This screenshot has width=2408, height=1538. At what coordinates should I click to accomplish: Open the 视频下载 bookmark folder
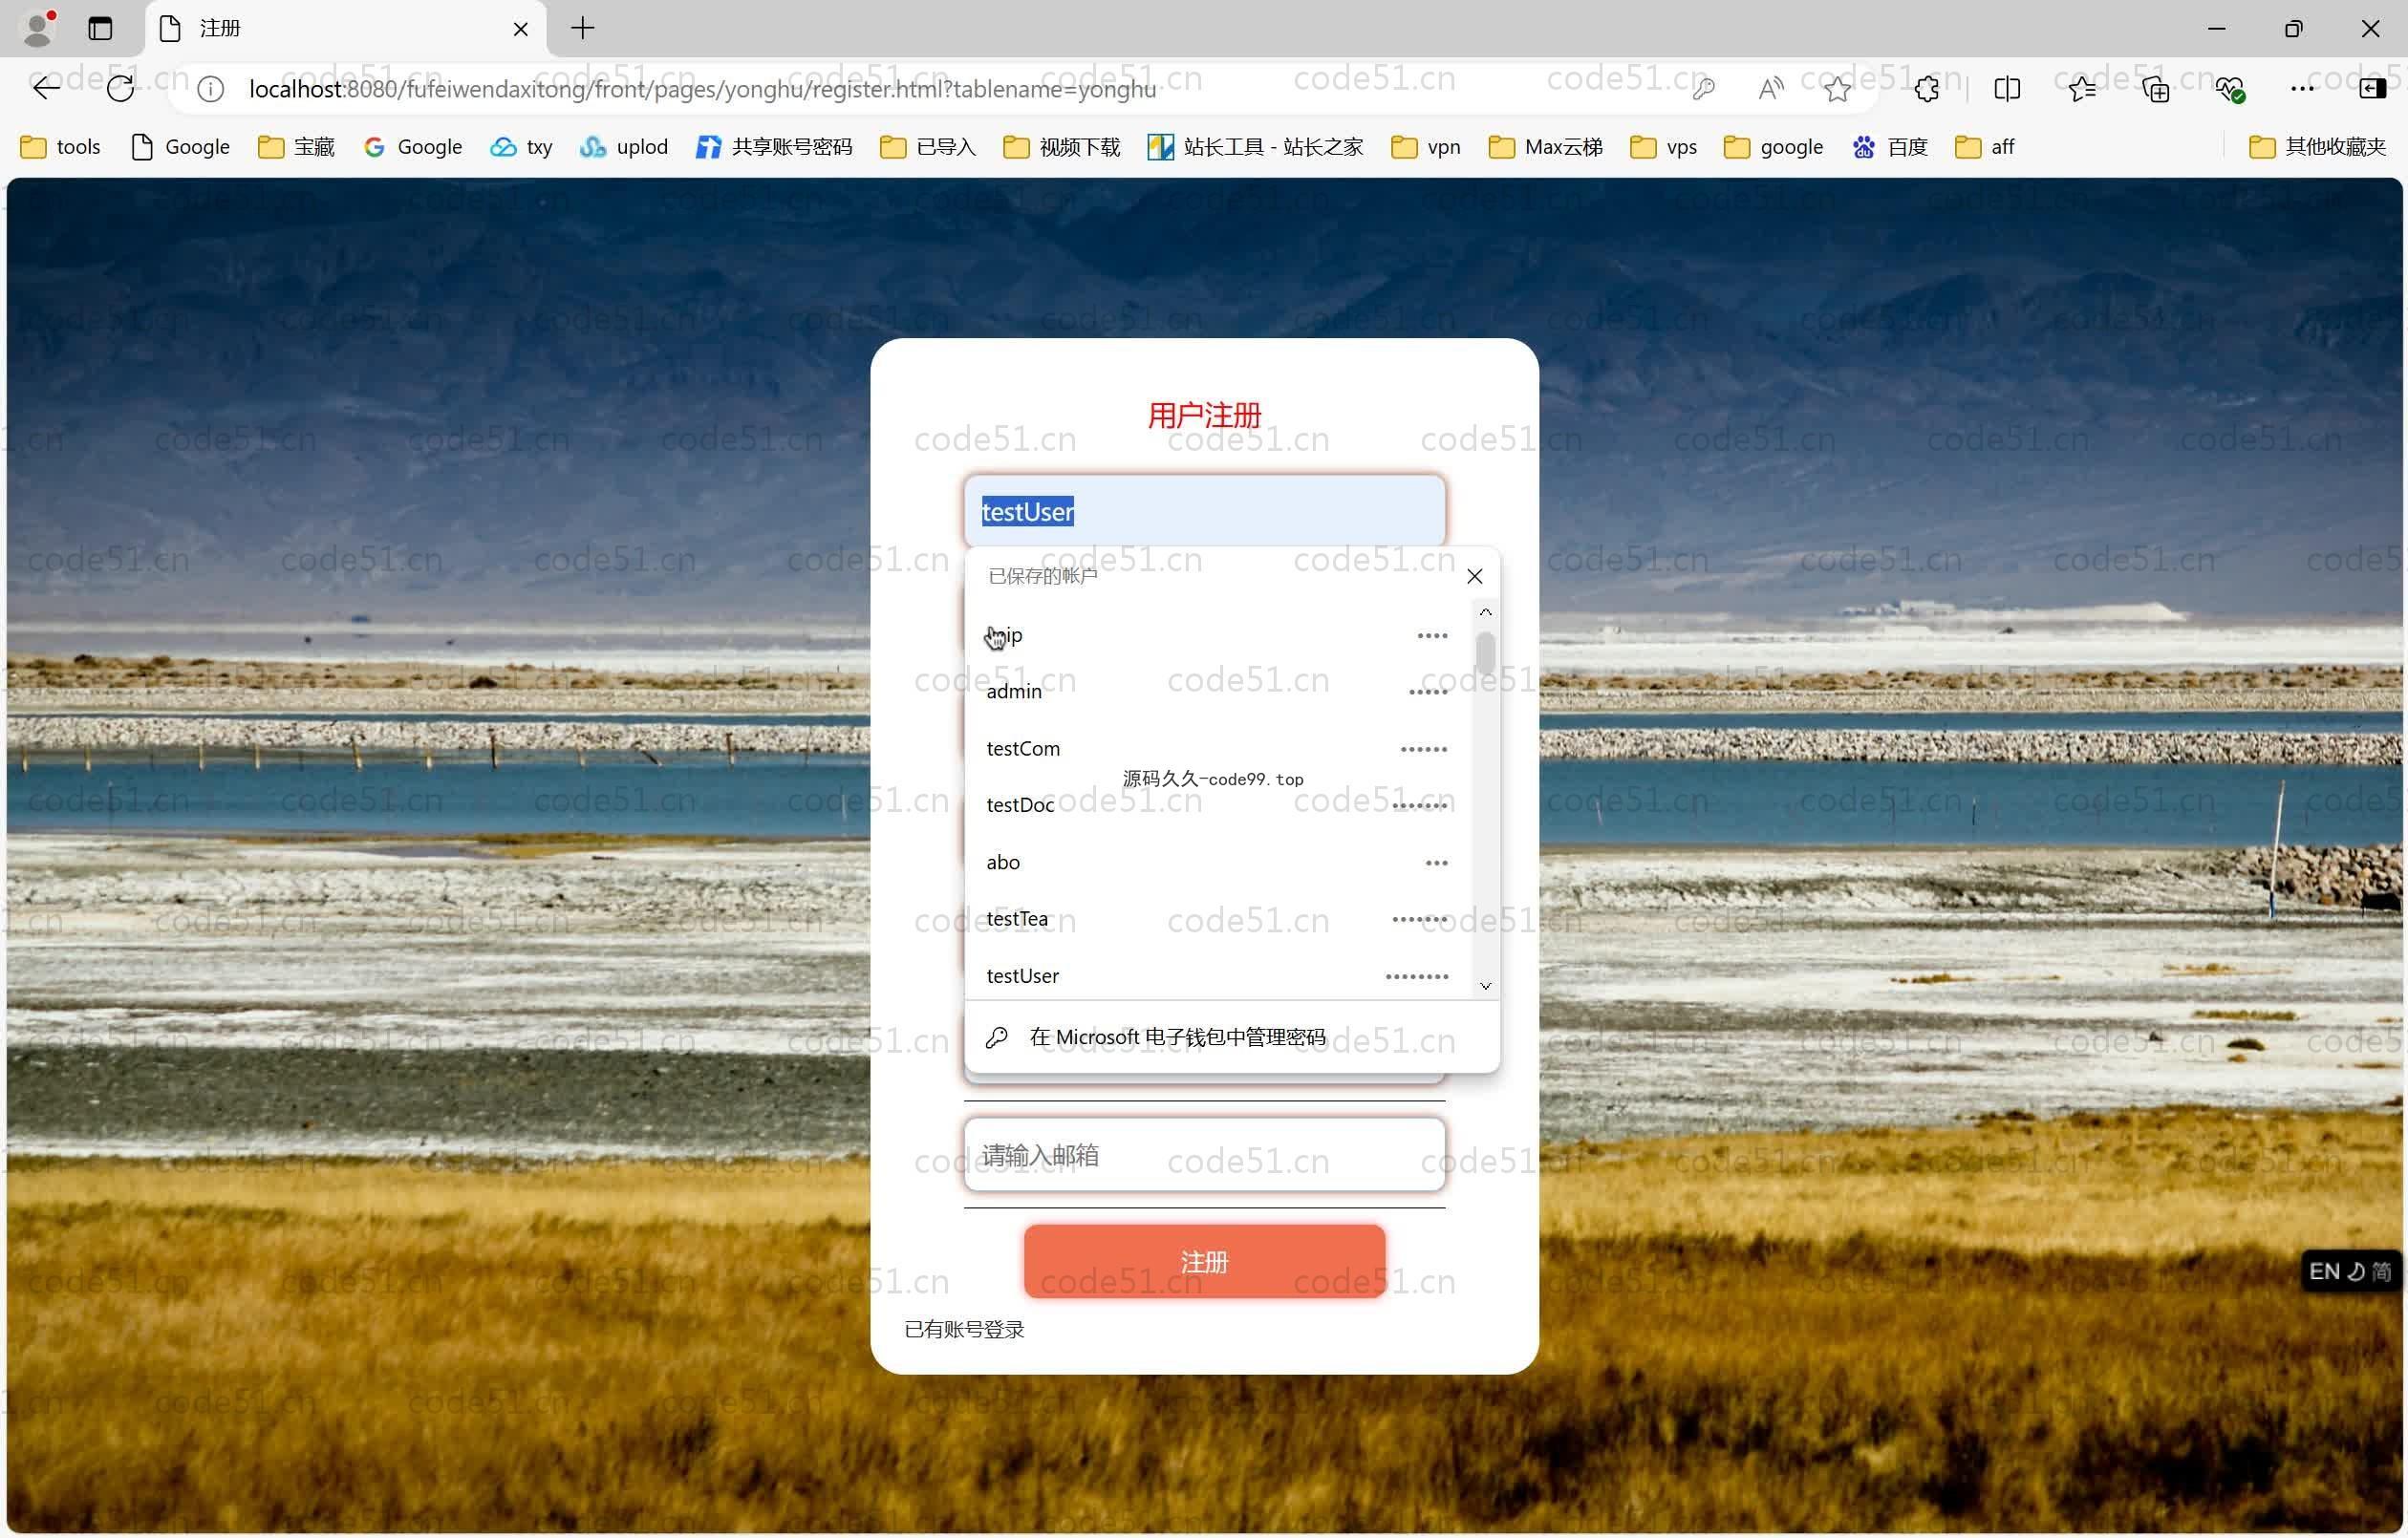[x=1061, y=147]
